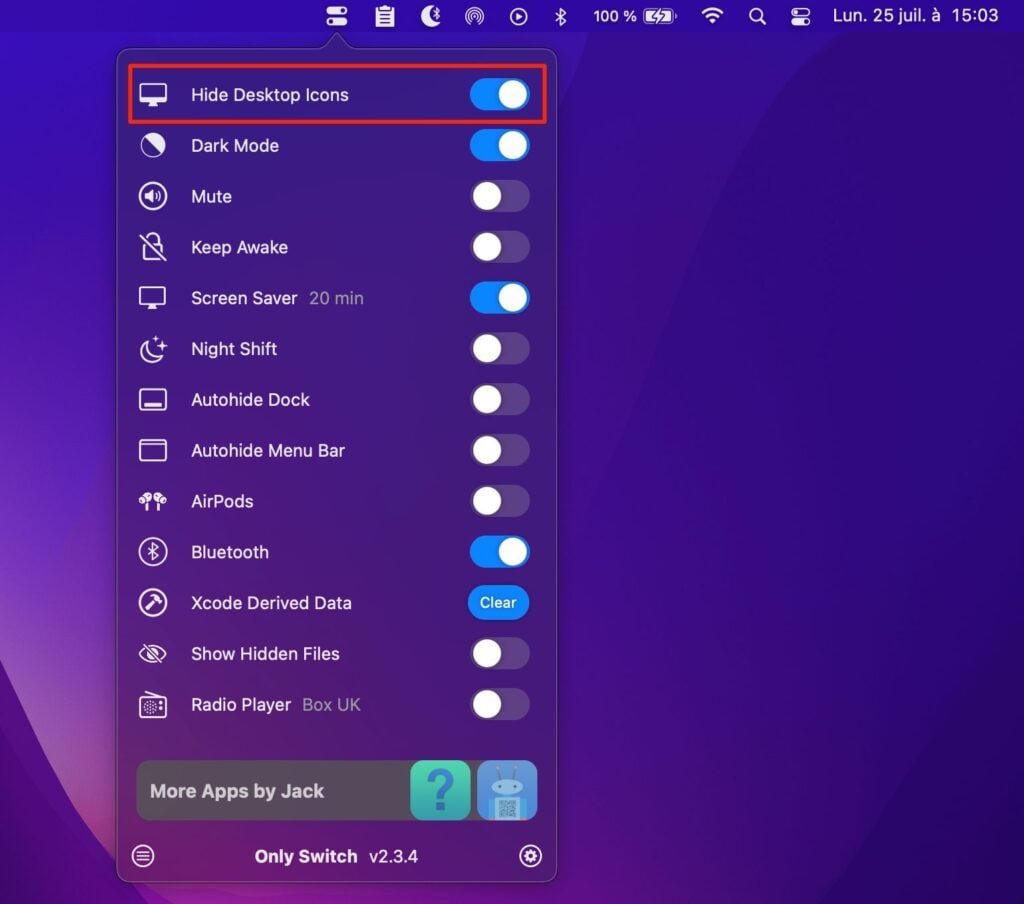
Task: Click the Dark Mode label
Action: coord(235,145)
